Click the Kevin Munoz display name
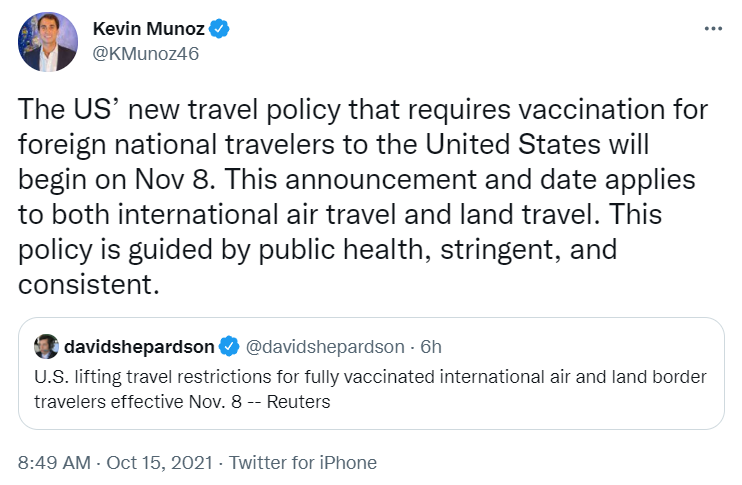This screenshot has height=485, width=742. click(x=147, y=29)
